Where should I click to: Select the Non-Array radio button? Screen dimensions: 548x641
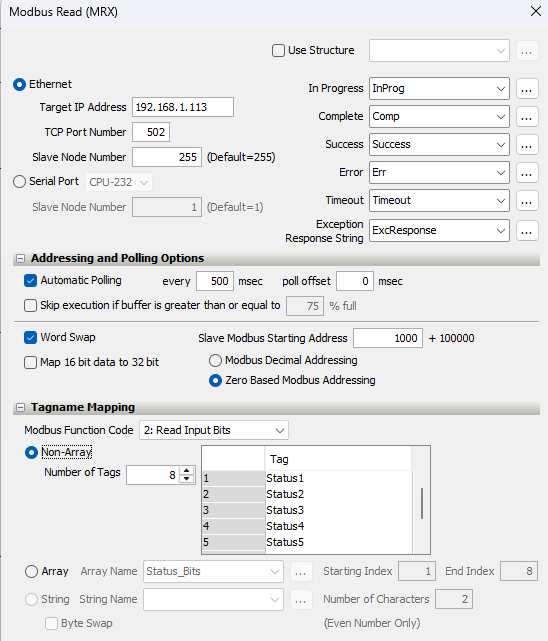point(31,453)
